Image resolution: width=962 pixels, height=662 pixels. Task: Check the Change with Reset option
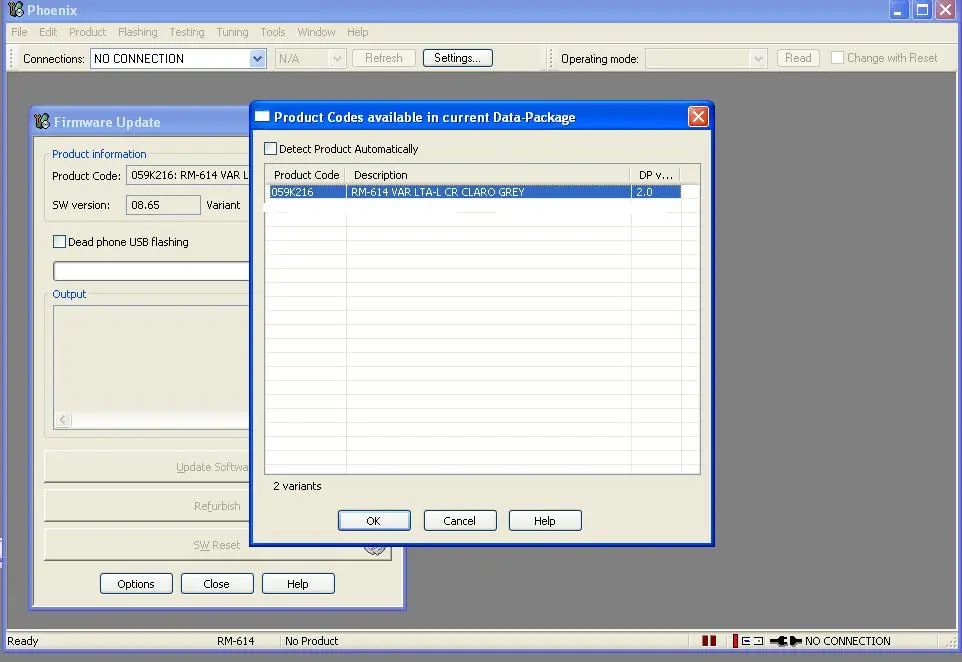click(x=838, y=58)
